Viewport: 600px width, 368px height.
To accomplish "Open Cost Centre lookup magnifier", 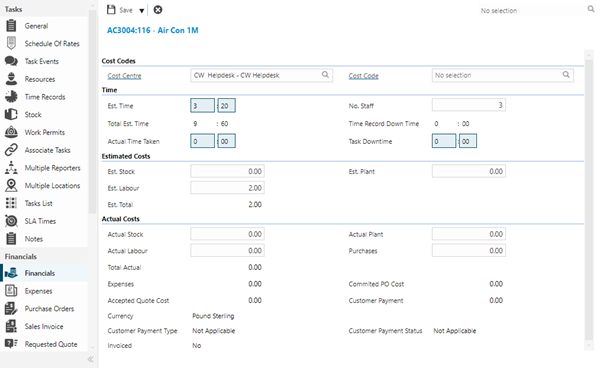I will pos(325,75).
